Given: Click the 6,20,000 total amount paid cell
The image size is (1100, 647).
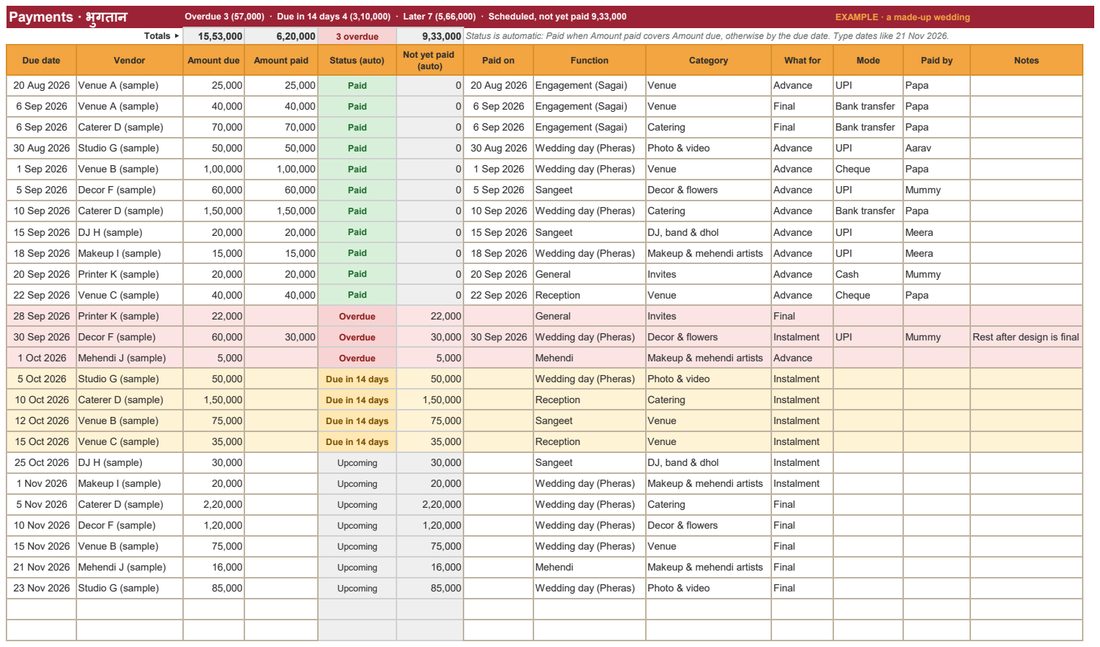Looking at the screenshot, I should (x=281, y=36).
